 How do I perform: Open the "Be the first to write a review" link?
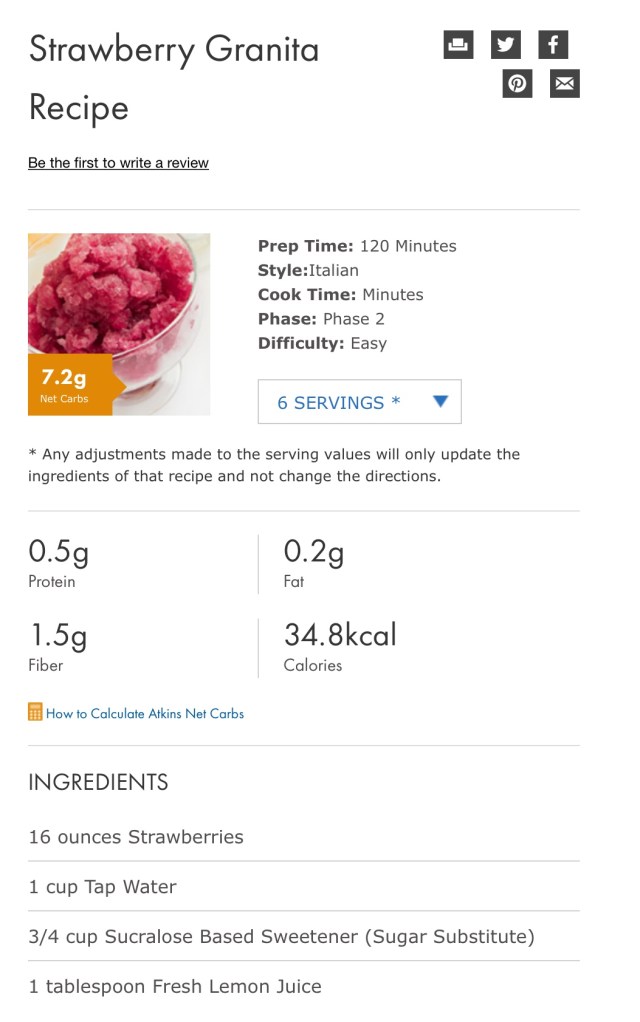coord(118,163)
